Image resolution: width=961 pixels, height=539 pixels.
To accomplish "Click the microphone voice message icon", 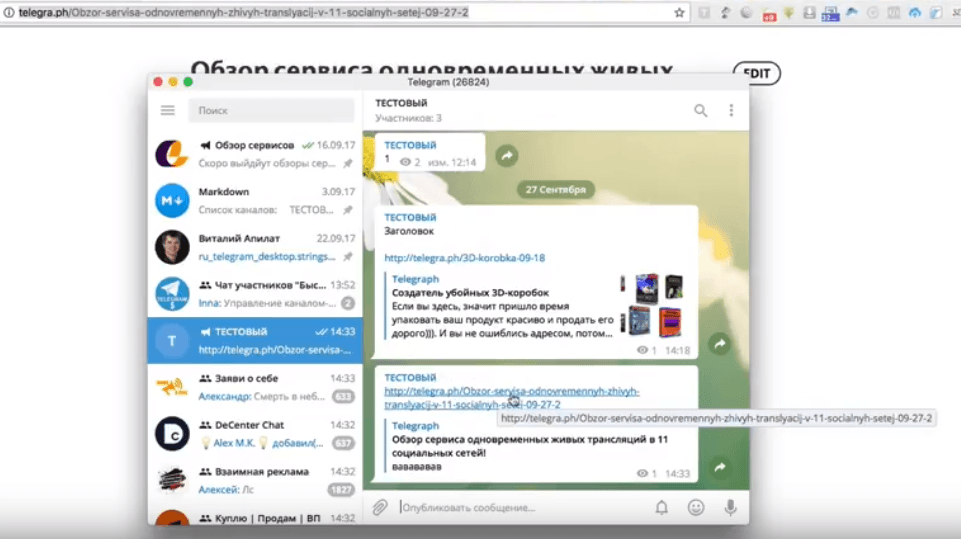I will (x=730, y=507).
